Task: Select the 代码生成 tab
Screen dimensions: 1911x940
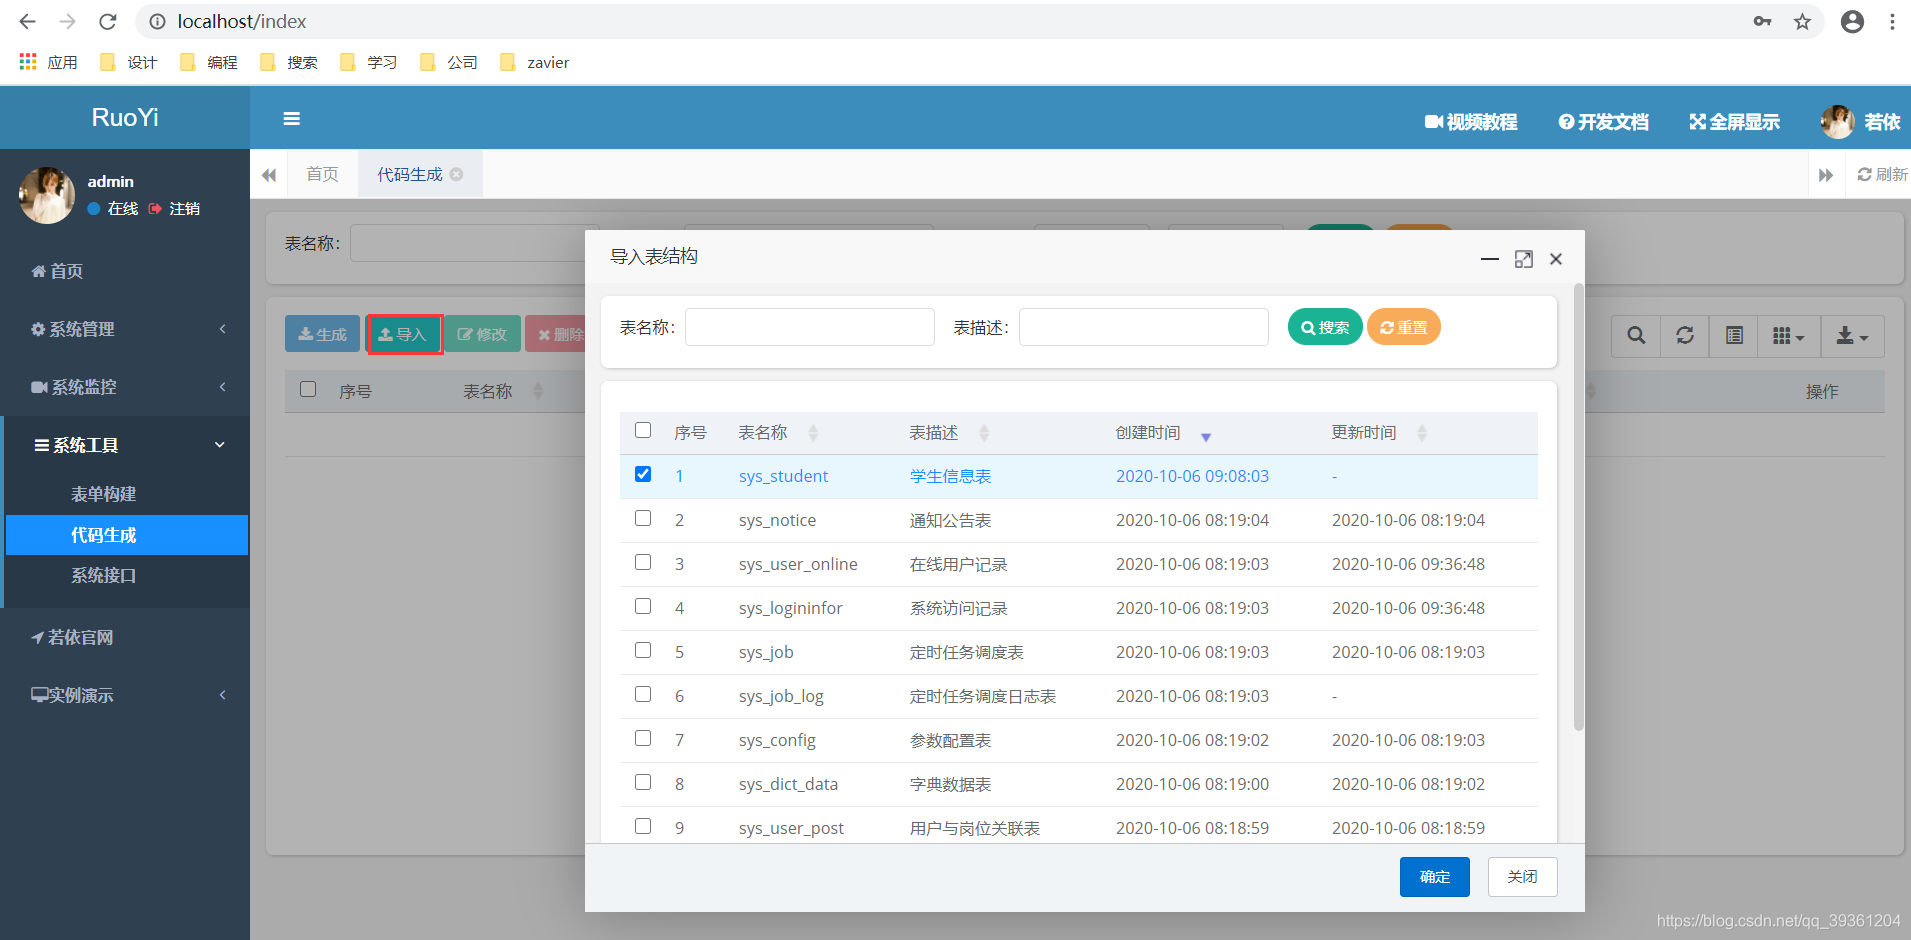Action: [x=410, y=174]
